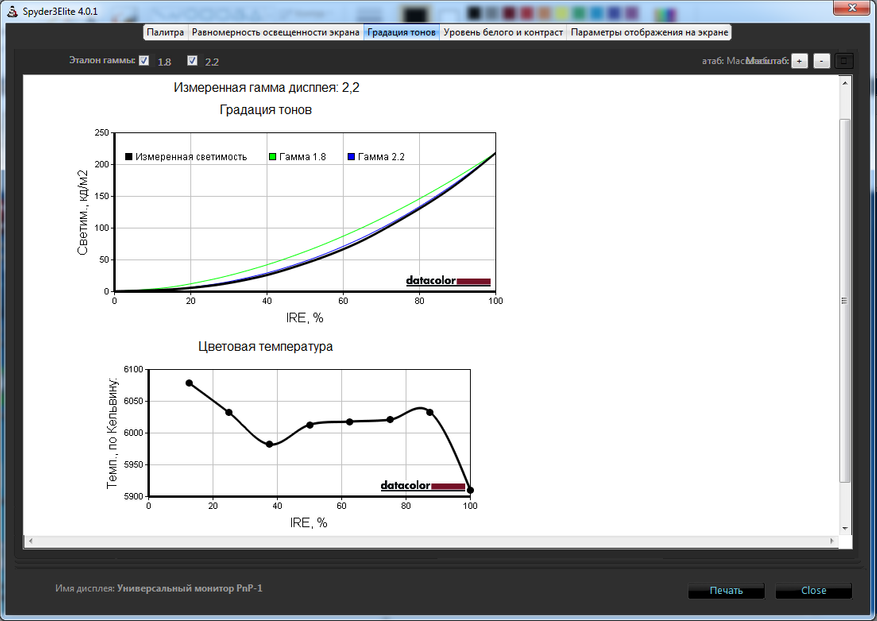
Task: Open the Палитра tab
Action: 165,32
